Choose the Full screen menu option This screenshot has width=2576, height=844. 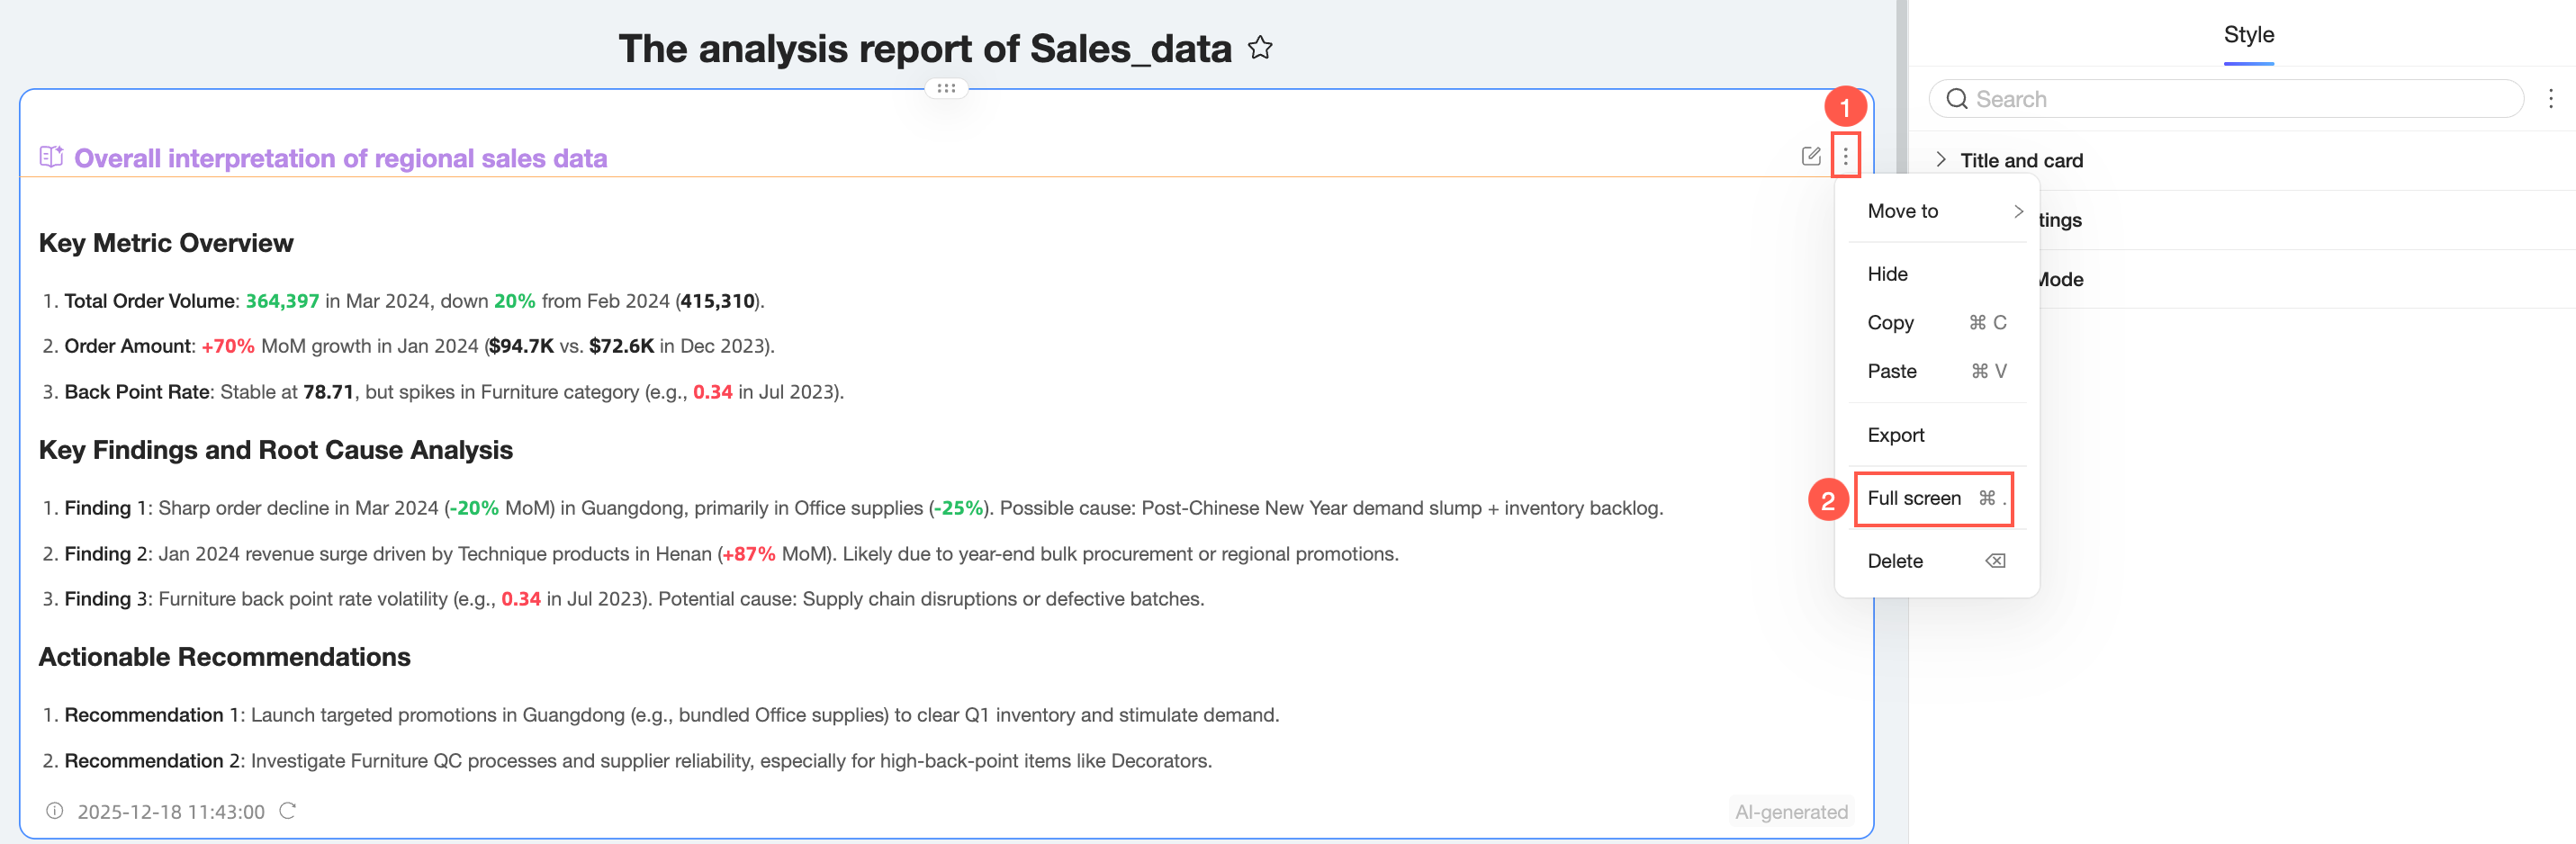point(1914,498)
